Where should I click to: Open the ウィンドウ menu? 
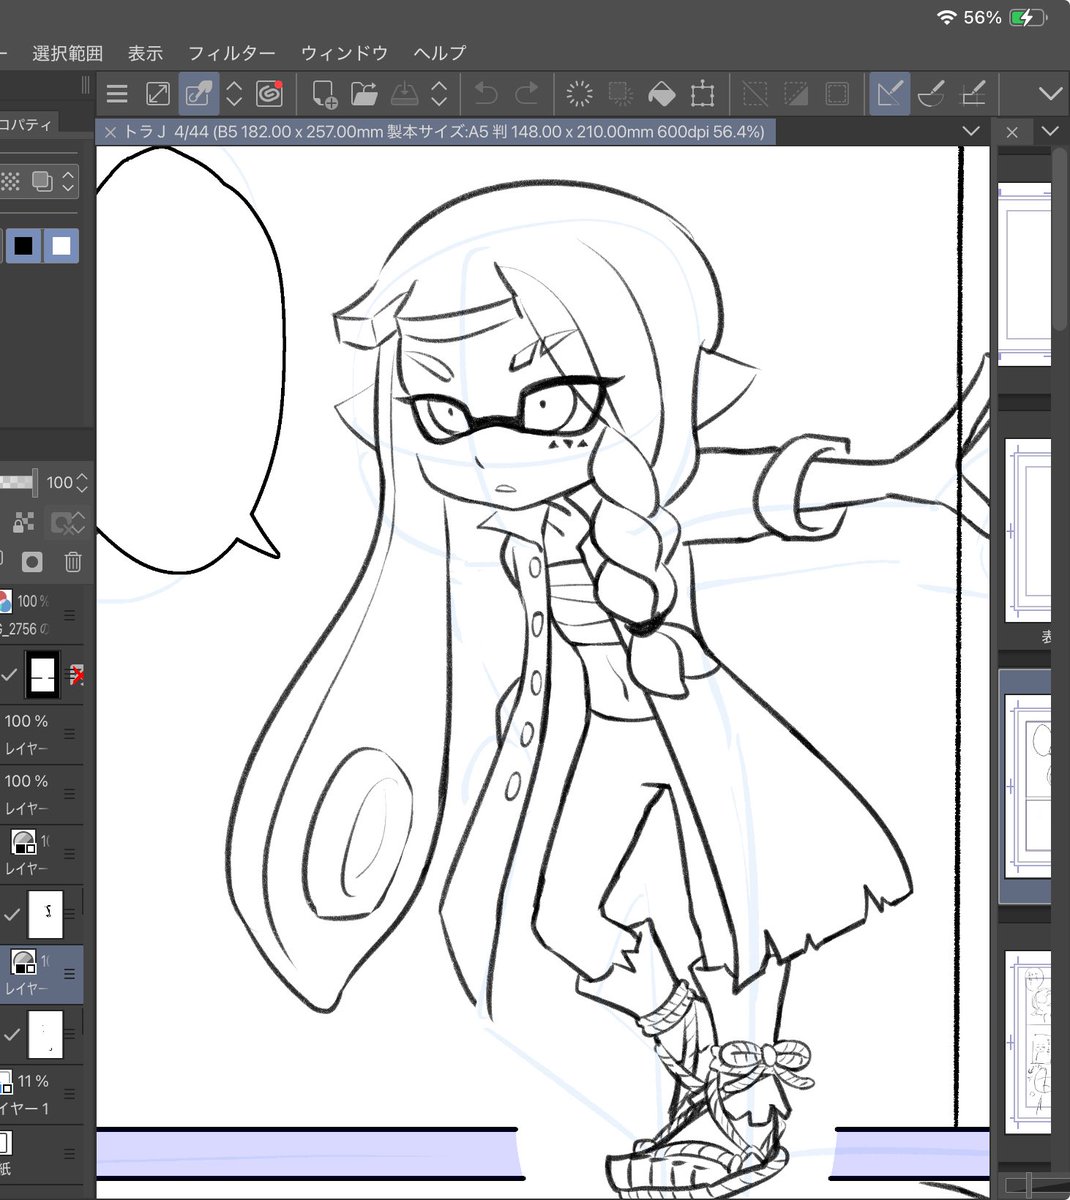coord(344,53)
